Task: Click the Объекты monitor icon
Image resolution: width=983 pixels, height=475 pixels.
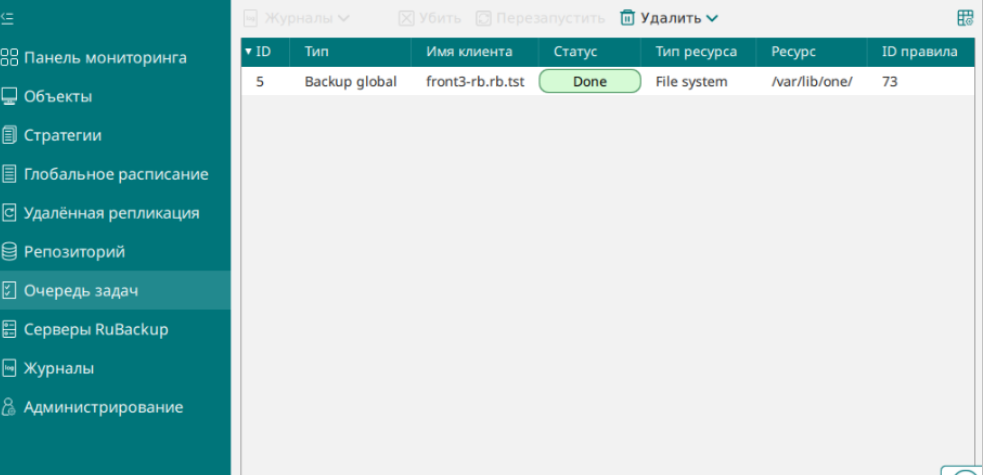Action: 9,97
